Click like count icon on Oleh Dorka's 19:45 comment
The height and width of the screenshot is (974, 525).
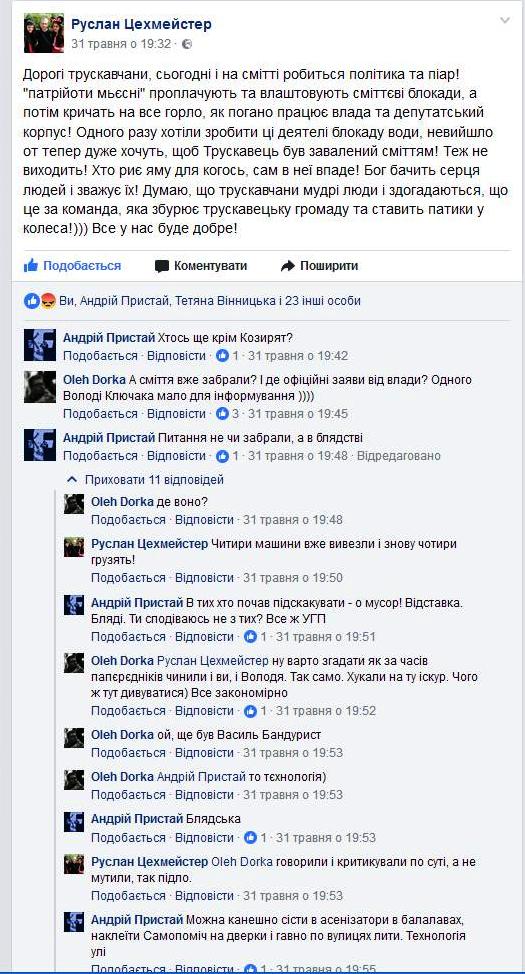(222, 414)
